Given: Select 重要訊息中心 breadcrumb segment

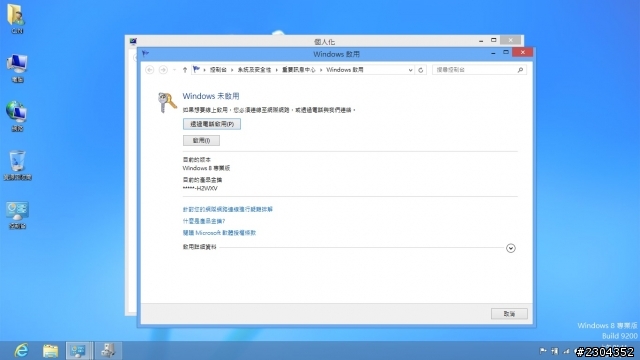Looking at the screenshot, I should click(299, 70).
